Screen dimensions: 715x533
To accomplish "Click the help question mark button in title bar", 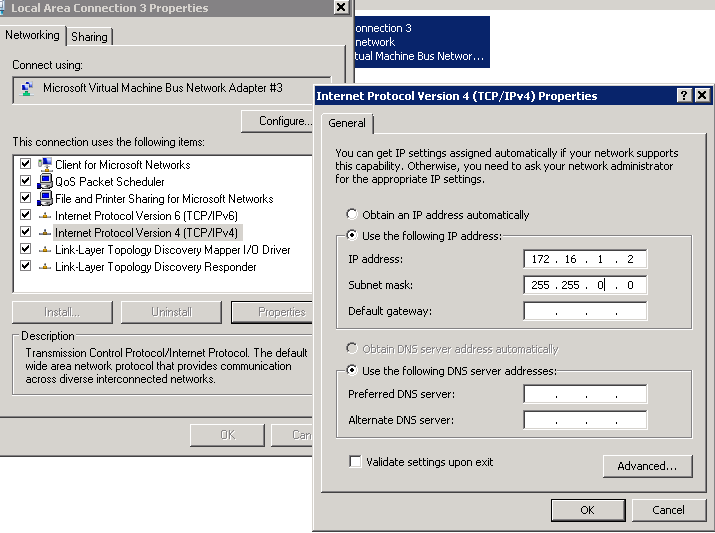I will tap(684, 96).
